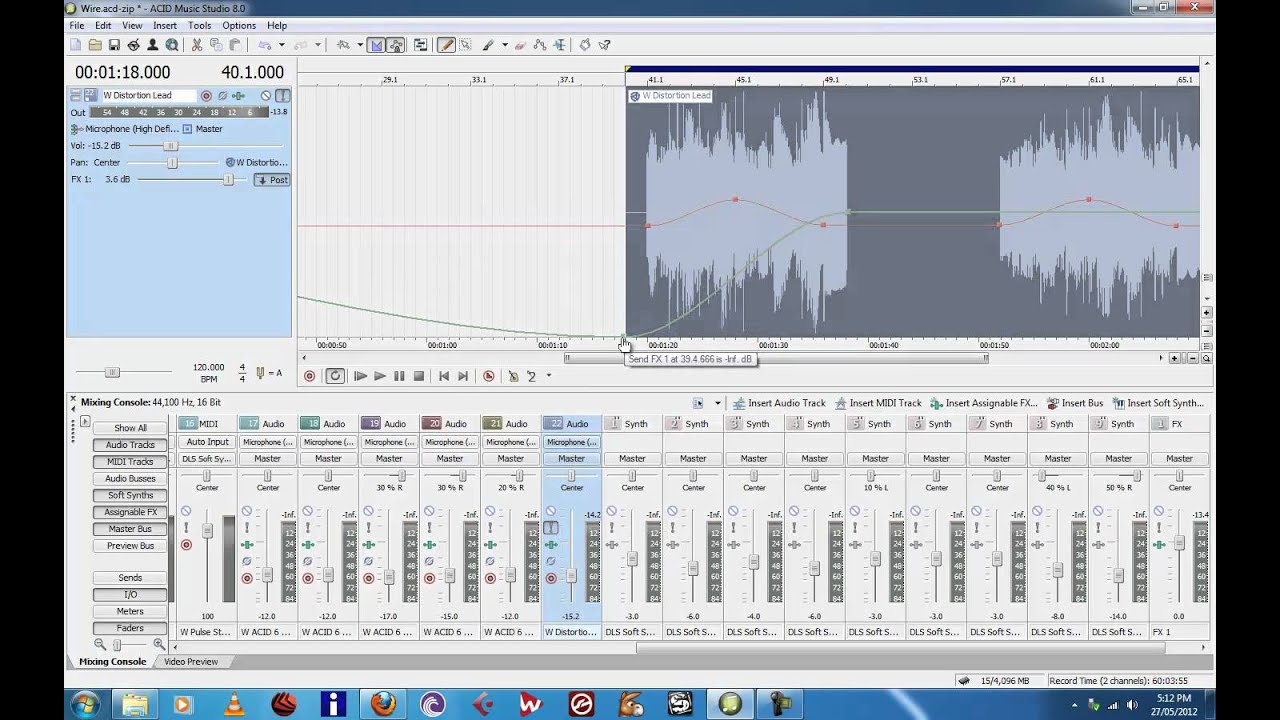Adjust the FX 1 send level slider
Screen dimensions: 1280x720
point(228,180)
